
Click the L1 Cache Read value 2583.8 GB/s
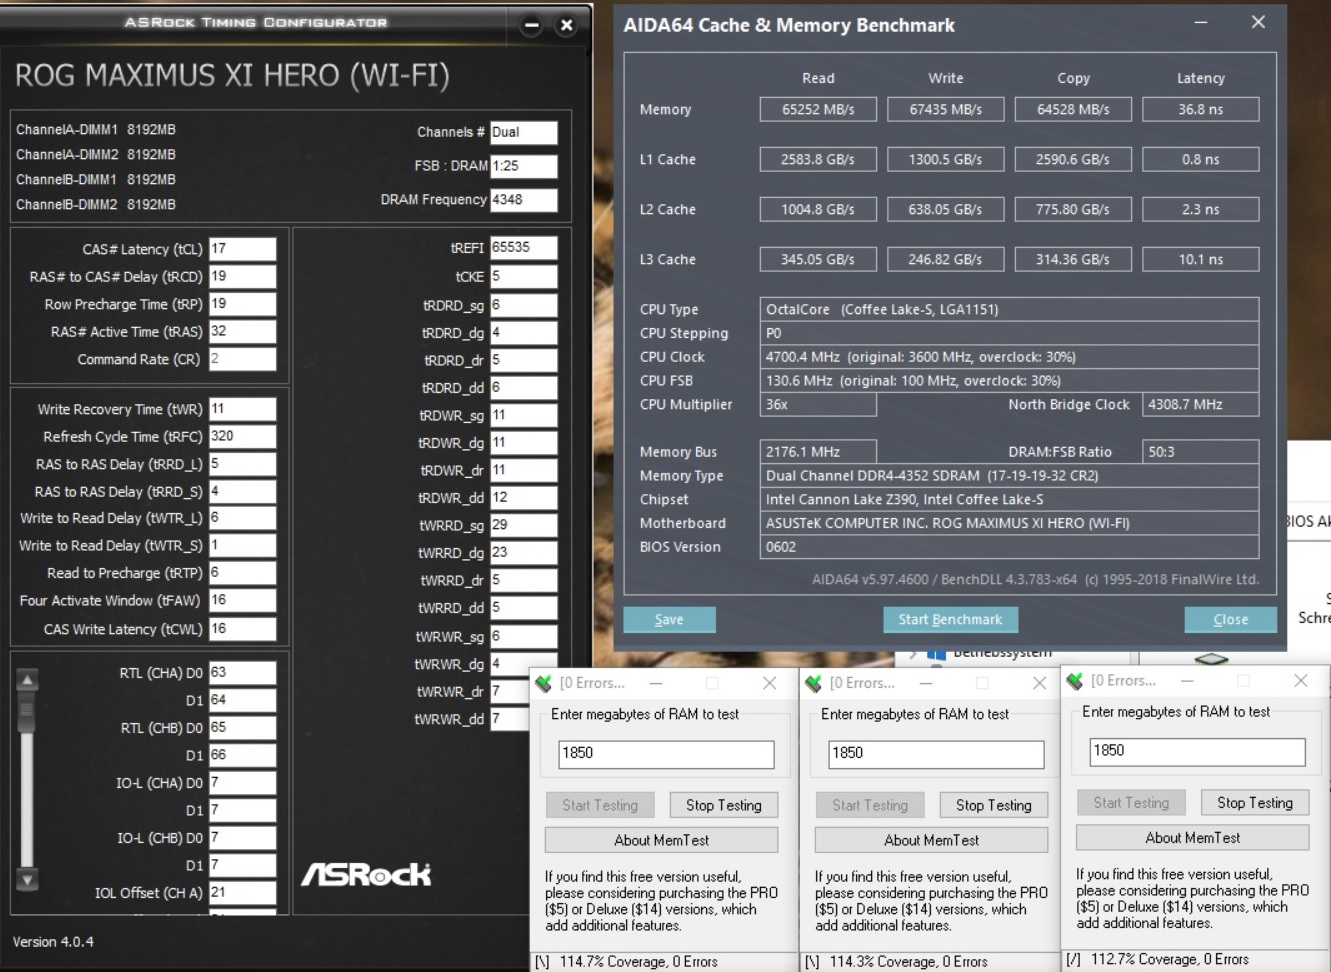818,160
